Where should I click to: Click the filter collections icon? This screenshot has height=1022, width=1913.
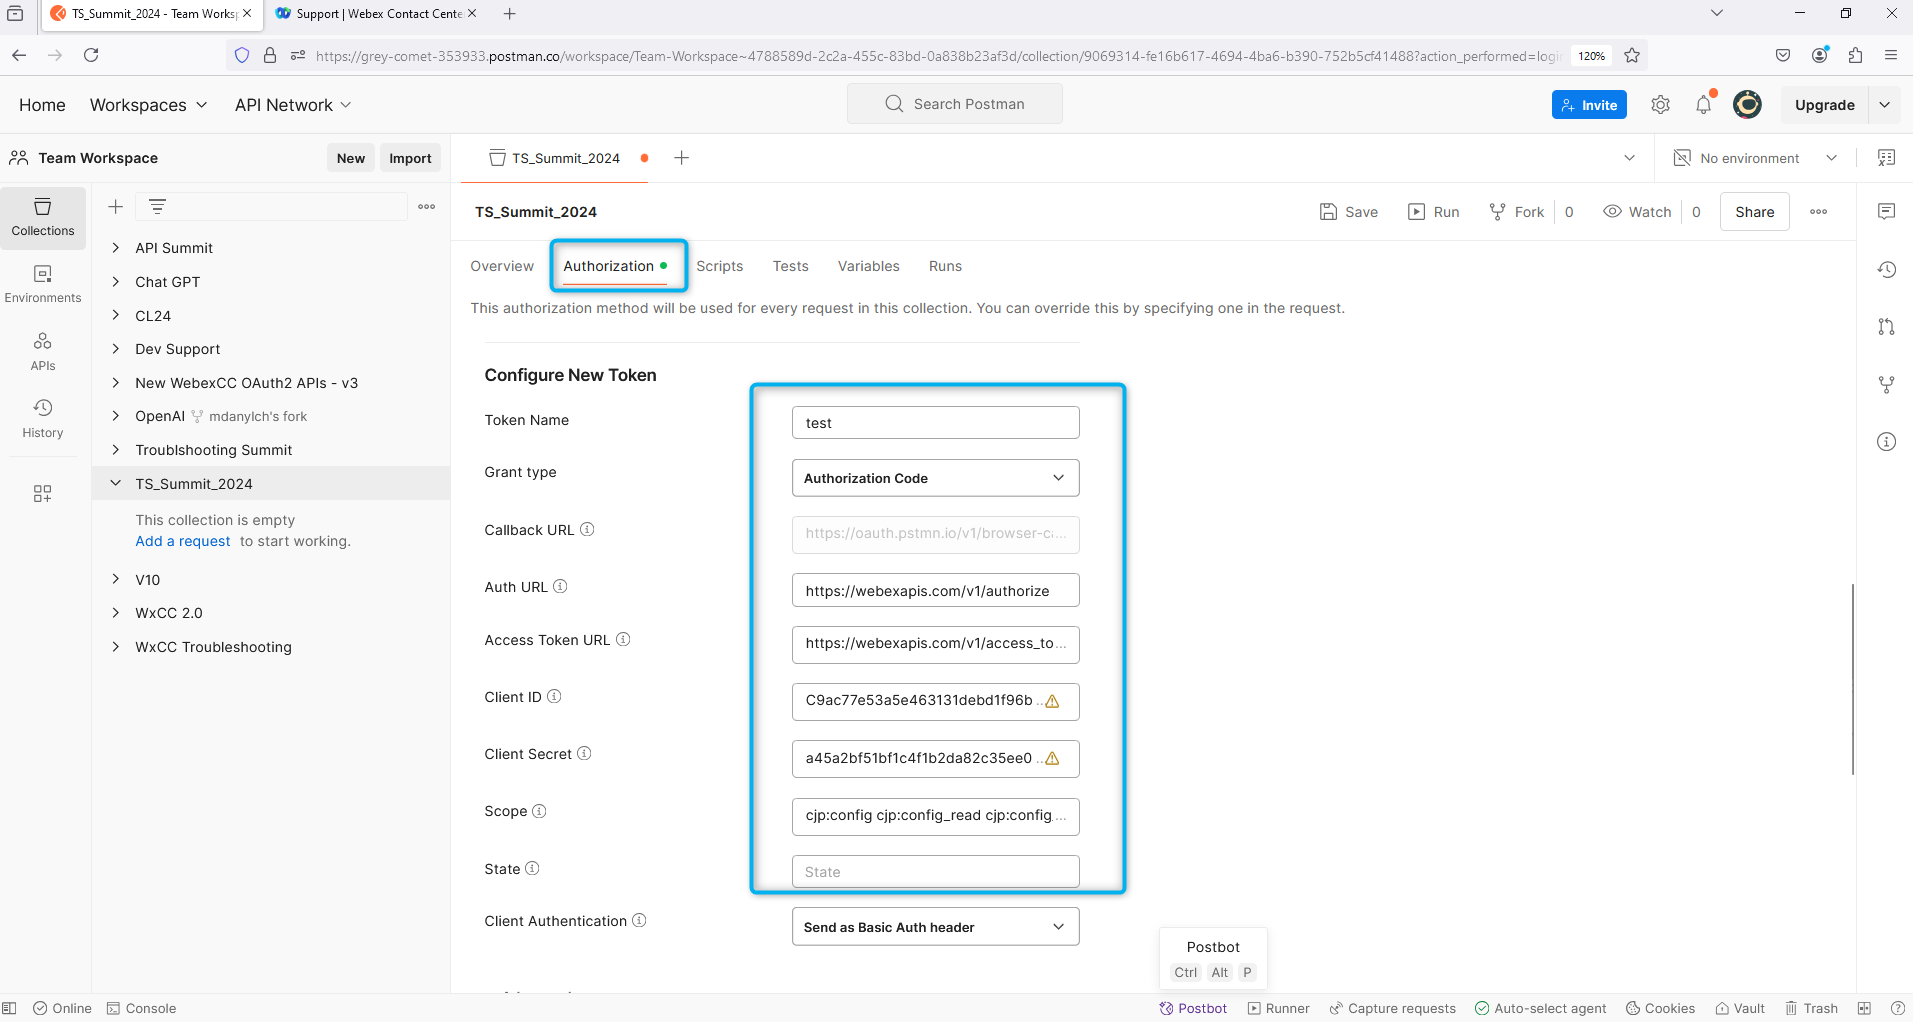[x=157, y=207]
